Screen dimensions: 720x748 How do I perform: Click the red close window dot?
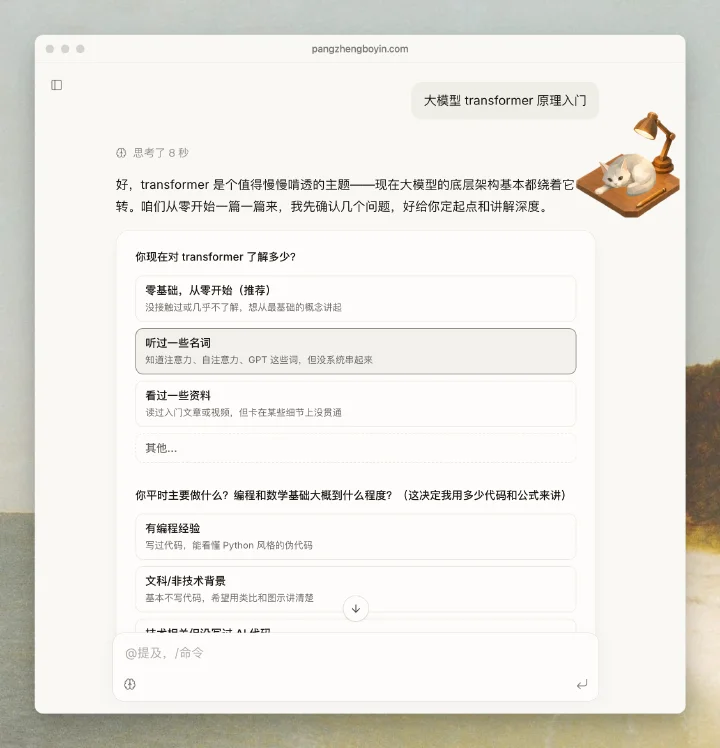click(50, 49)
